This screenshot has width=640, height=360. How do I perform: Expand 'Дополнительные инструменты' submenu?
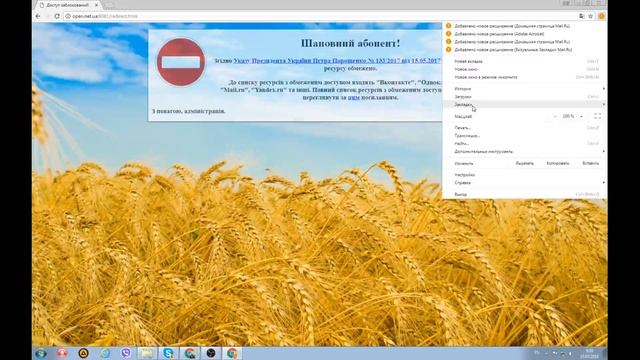click(524, 151)
